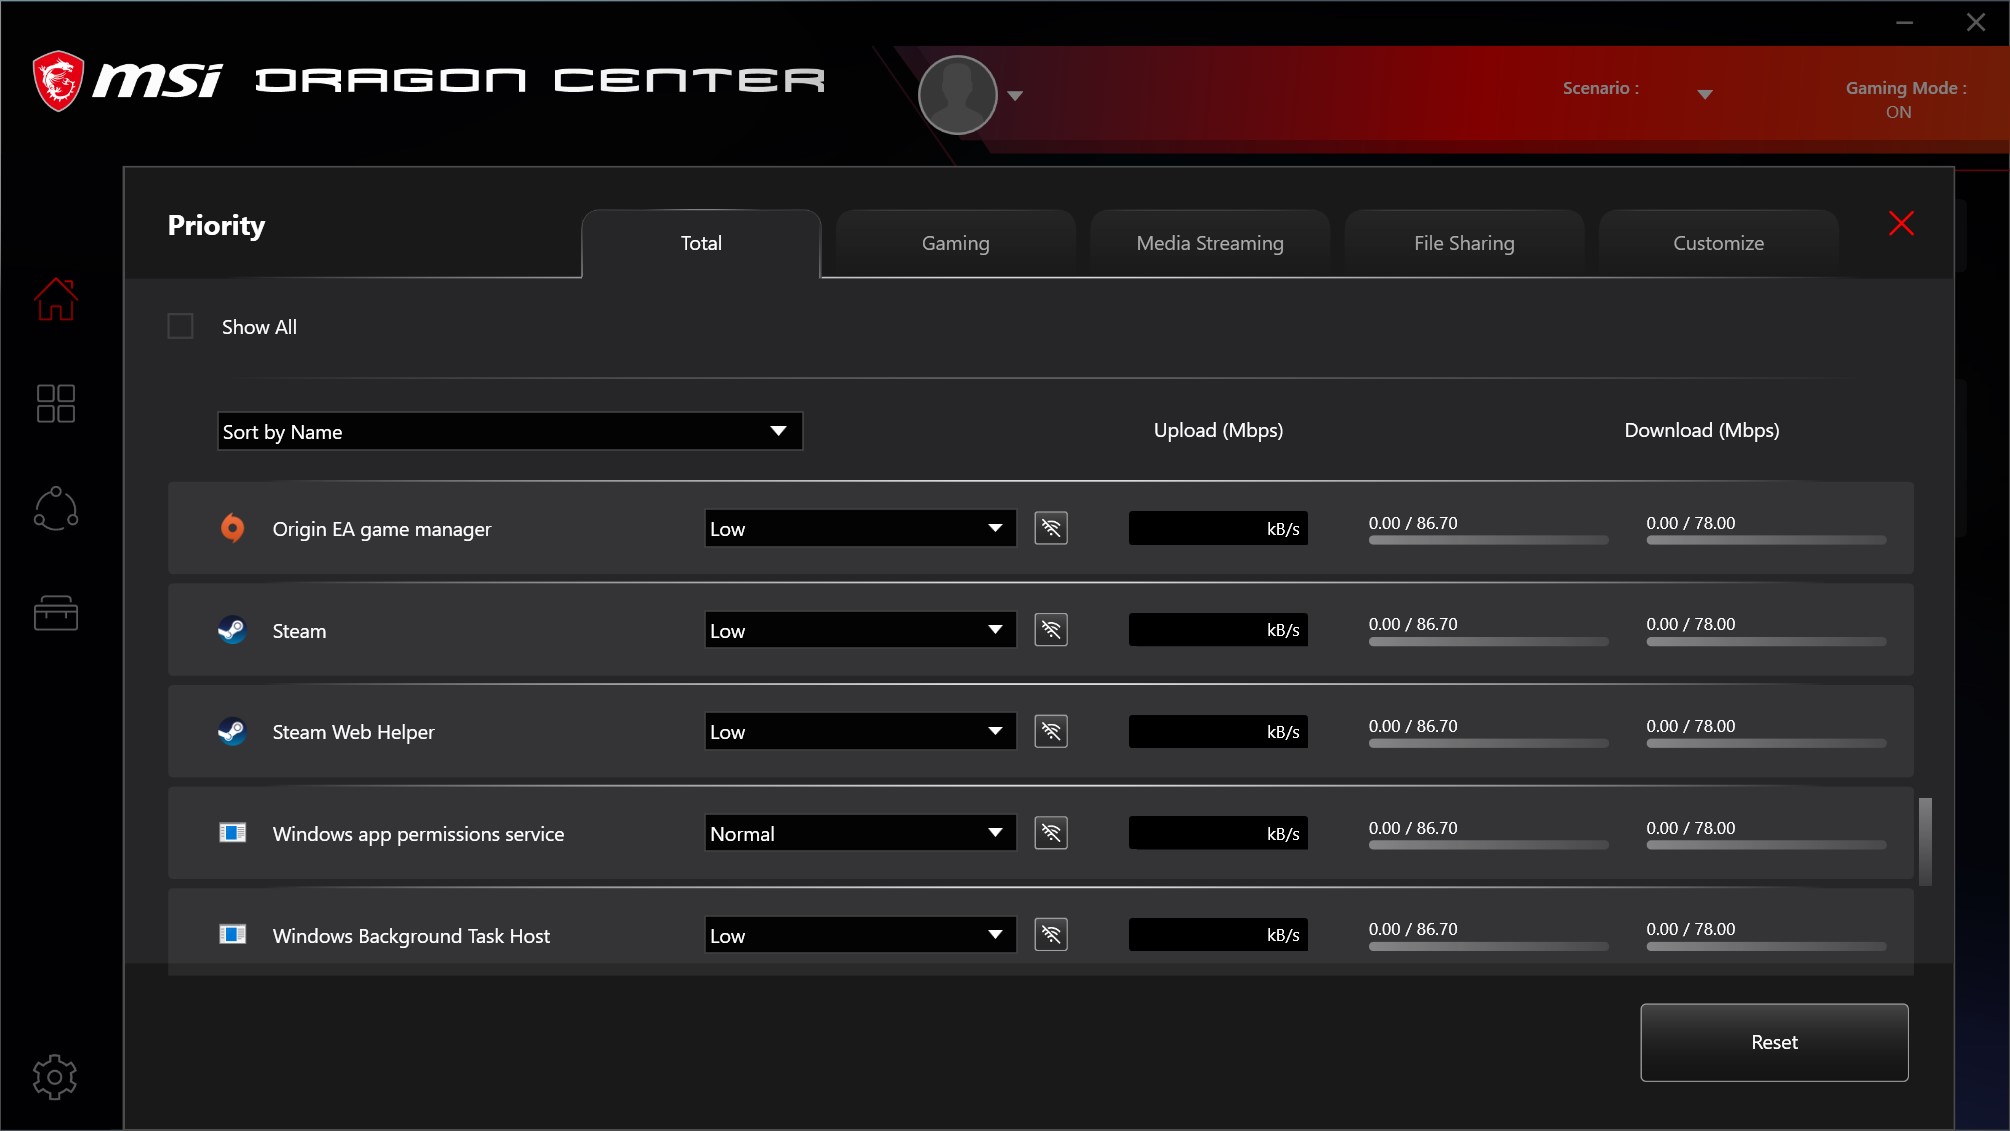Image resolution: width=2010 pixels, height=1131 pixels.
Task: Open the four-squares features icon in sidebar
Action: 56,403
